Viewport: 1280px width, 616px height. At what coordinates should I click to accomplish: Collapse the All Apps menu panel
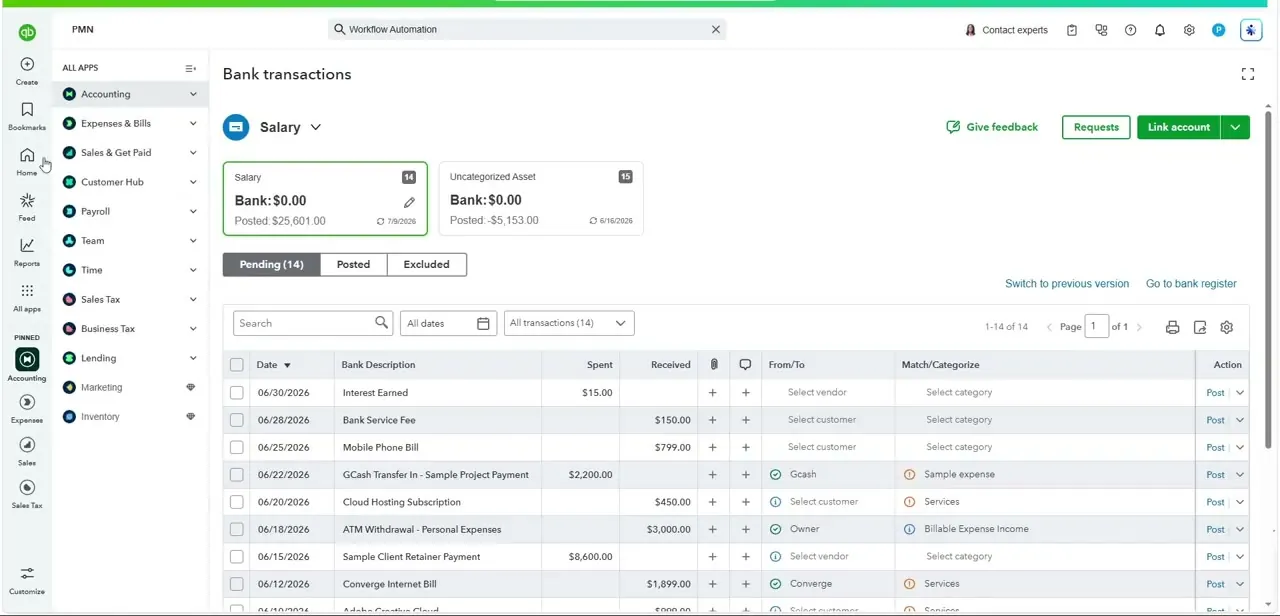(x=190, y=68)
